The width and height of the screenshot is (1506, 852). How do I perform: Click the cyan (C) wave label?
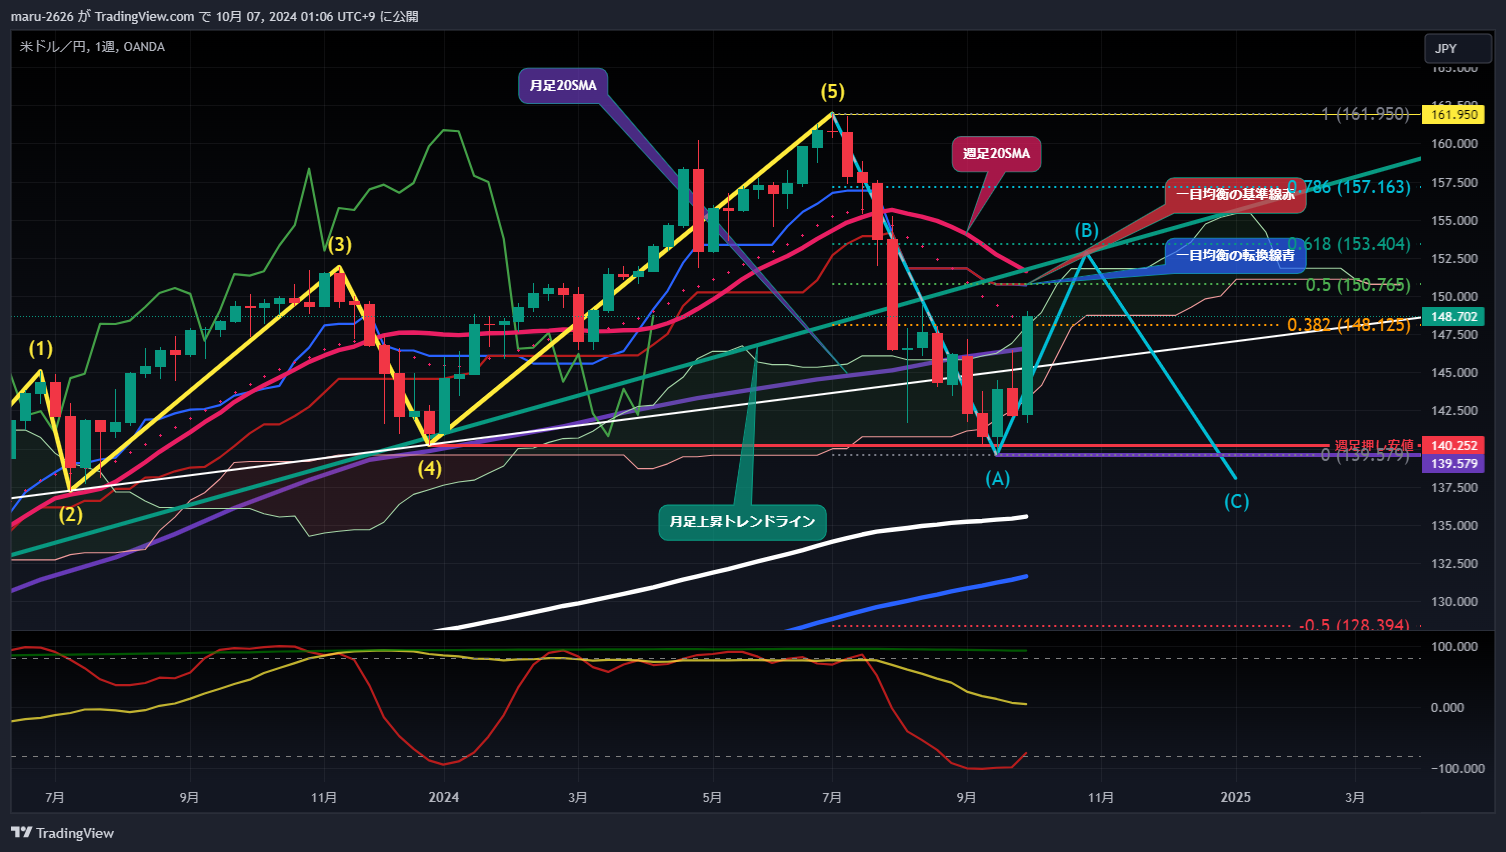pyautogui.click(x=1237, y=502)
